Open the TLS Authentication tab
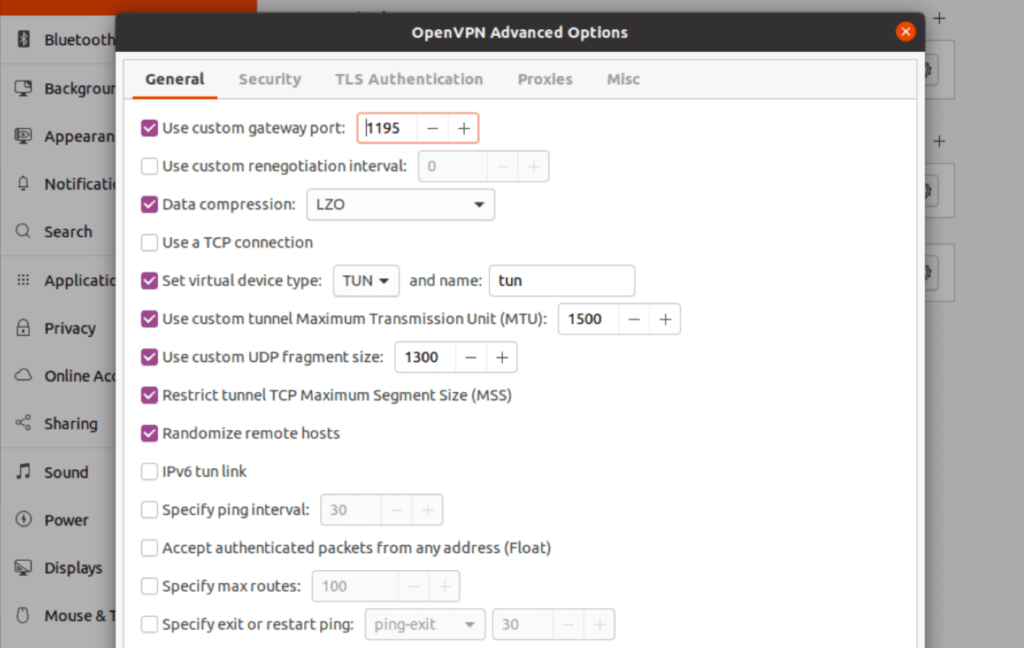 (x=408, y=79)
